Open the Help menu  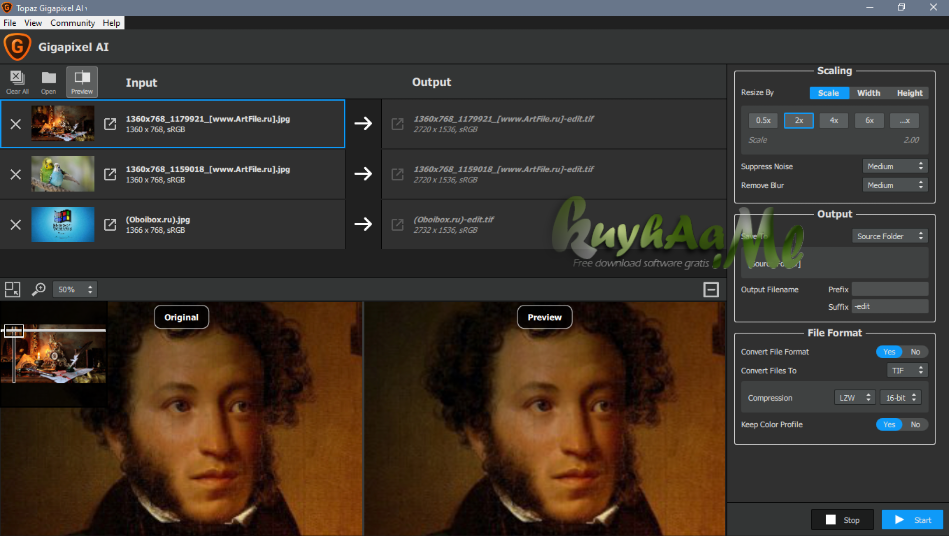[111, 23]
